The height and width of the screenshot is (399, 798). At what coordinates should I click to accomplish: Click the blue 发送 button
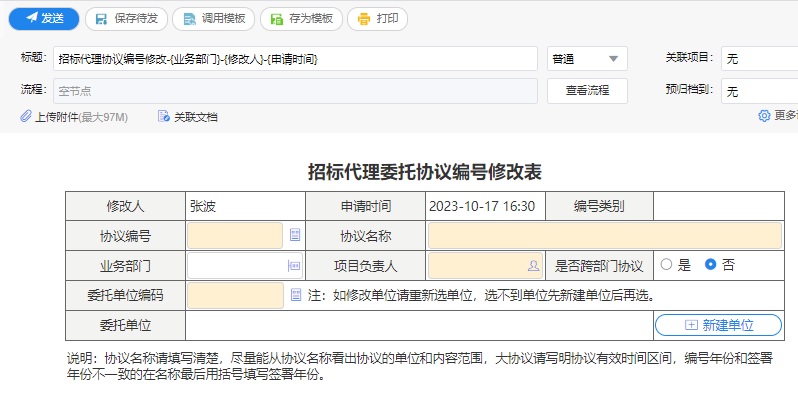pos(44,19)
